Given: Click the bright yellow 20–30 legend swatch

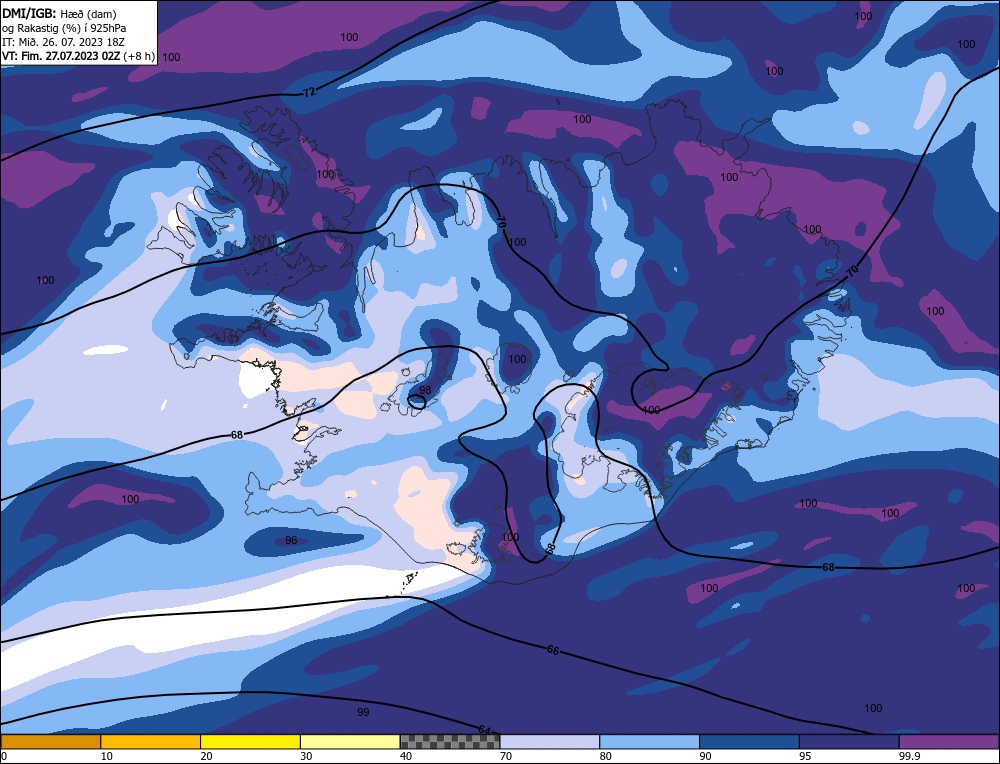Looking at the screenshot, I should (x=250, y=741).
